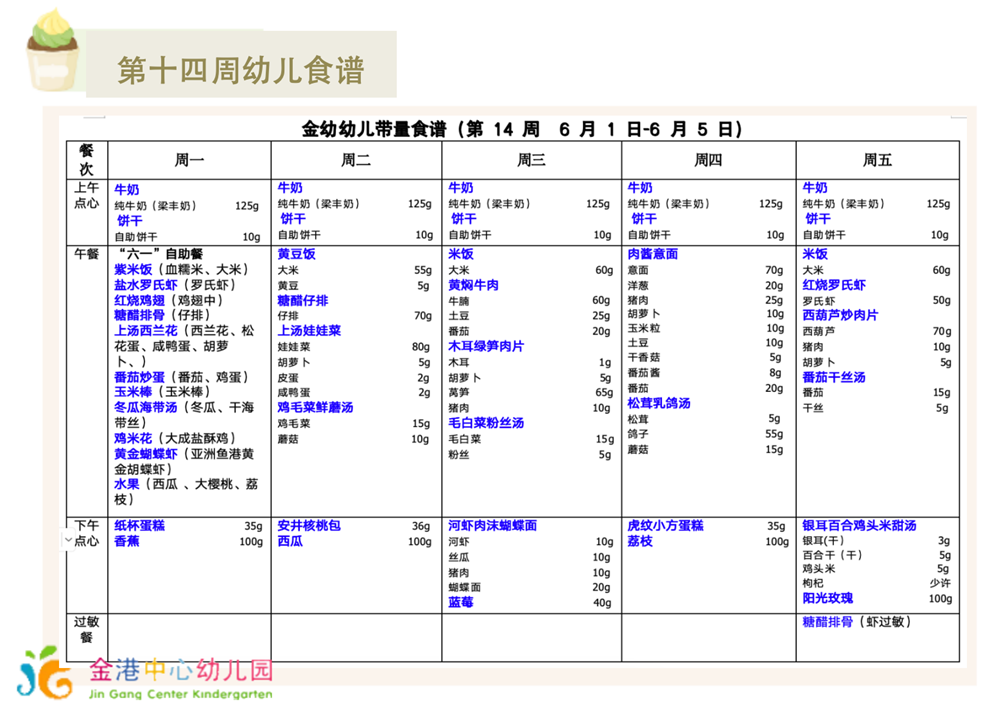Select the 周四 column header
999x713 pixels.
click(708, 160)
